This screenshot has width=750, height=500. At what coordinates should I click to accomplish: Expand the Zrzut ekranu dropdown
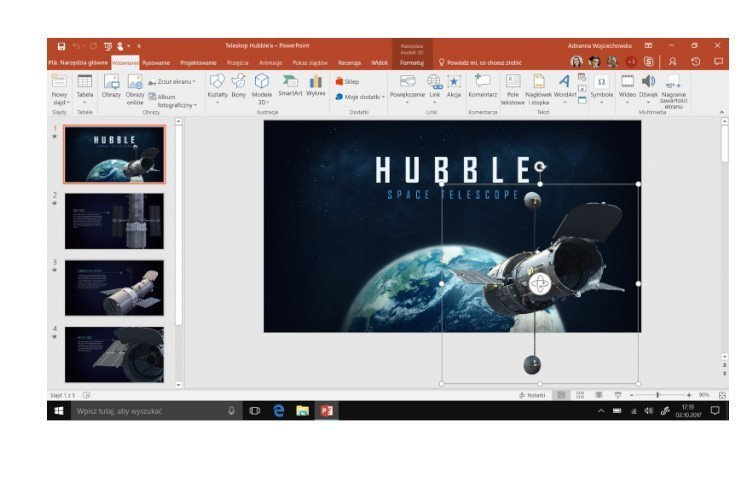tap(172, 81)
